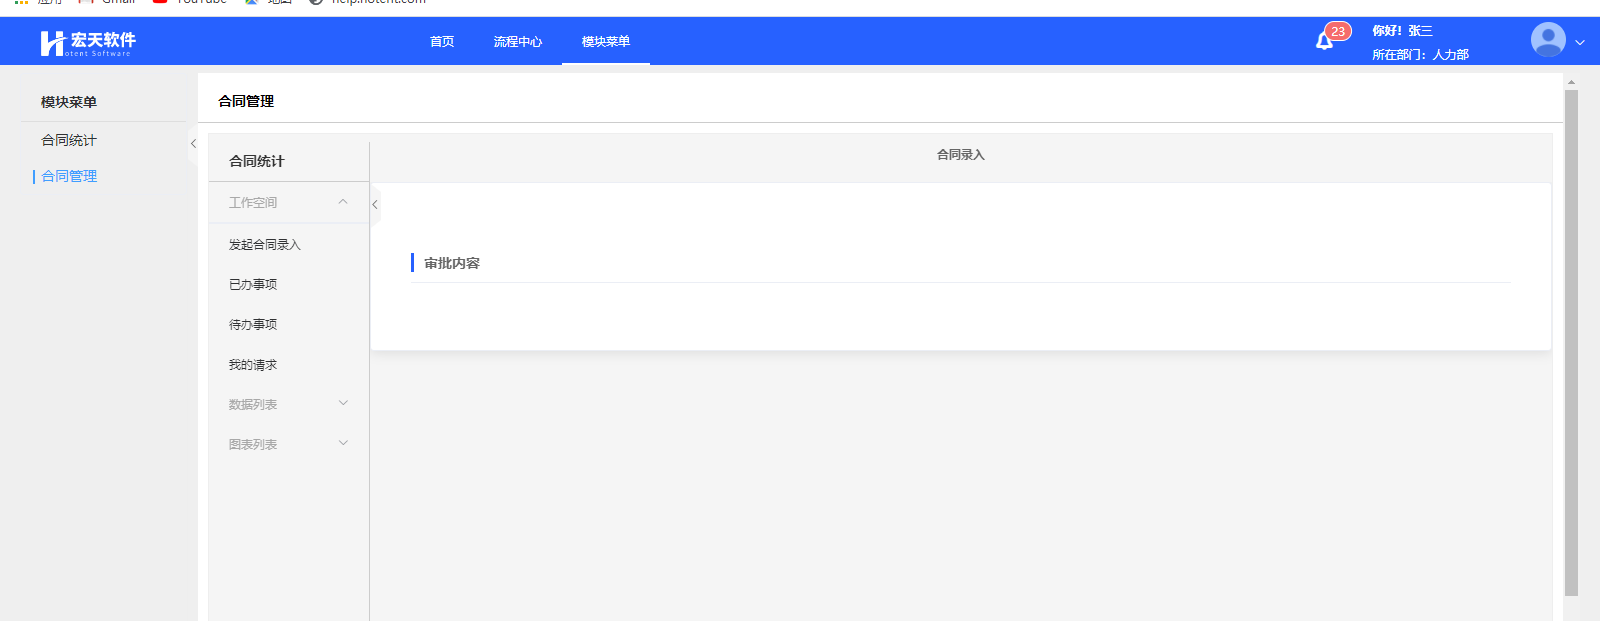The width and height of the screenshot is (1600, 621).
Task: Expand the 数据列表 section
Action: [288, 404]
